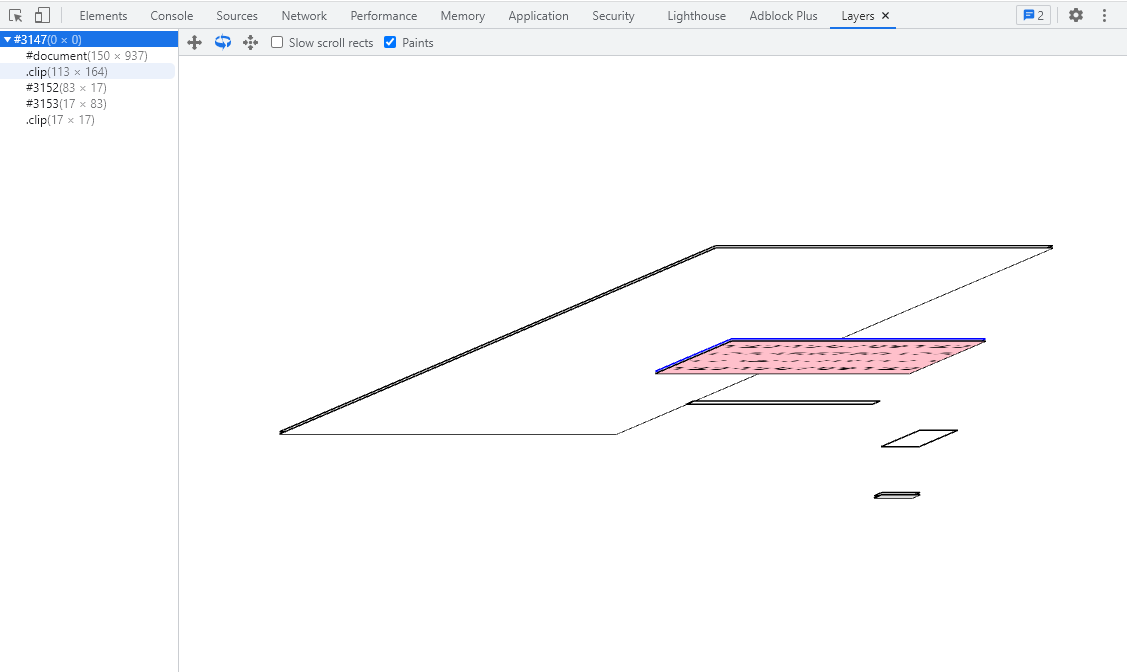Select the Rotate mode tool
Screen dimensions: 1127x672
click(x=223, y=42)
